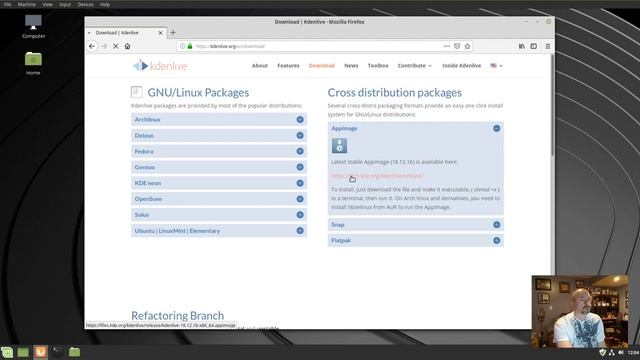Viewport: 640px width, 360px height.
Task: Expand the Snap section
Action: pyautogui.click(x=416, y=224)
